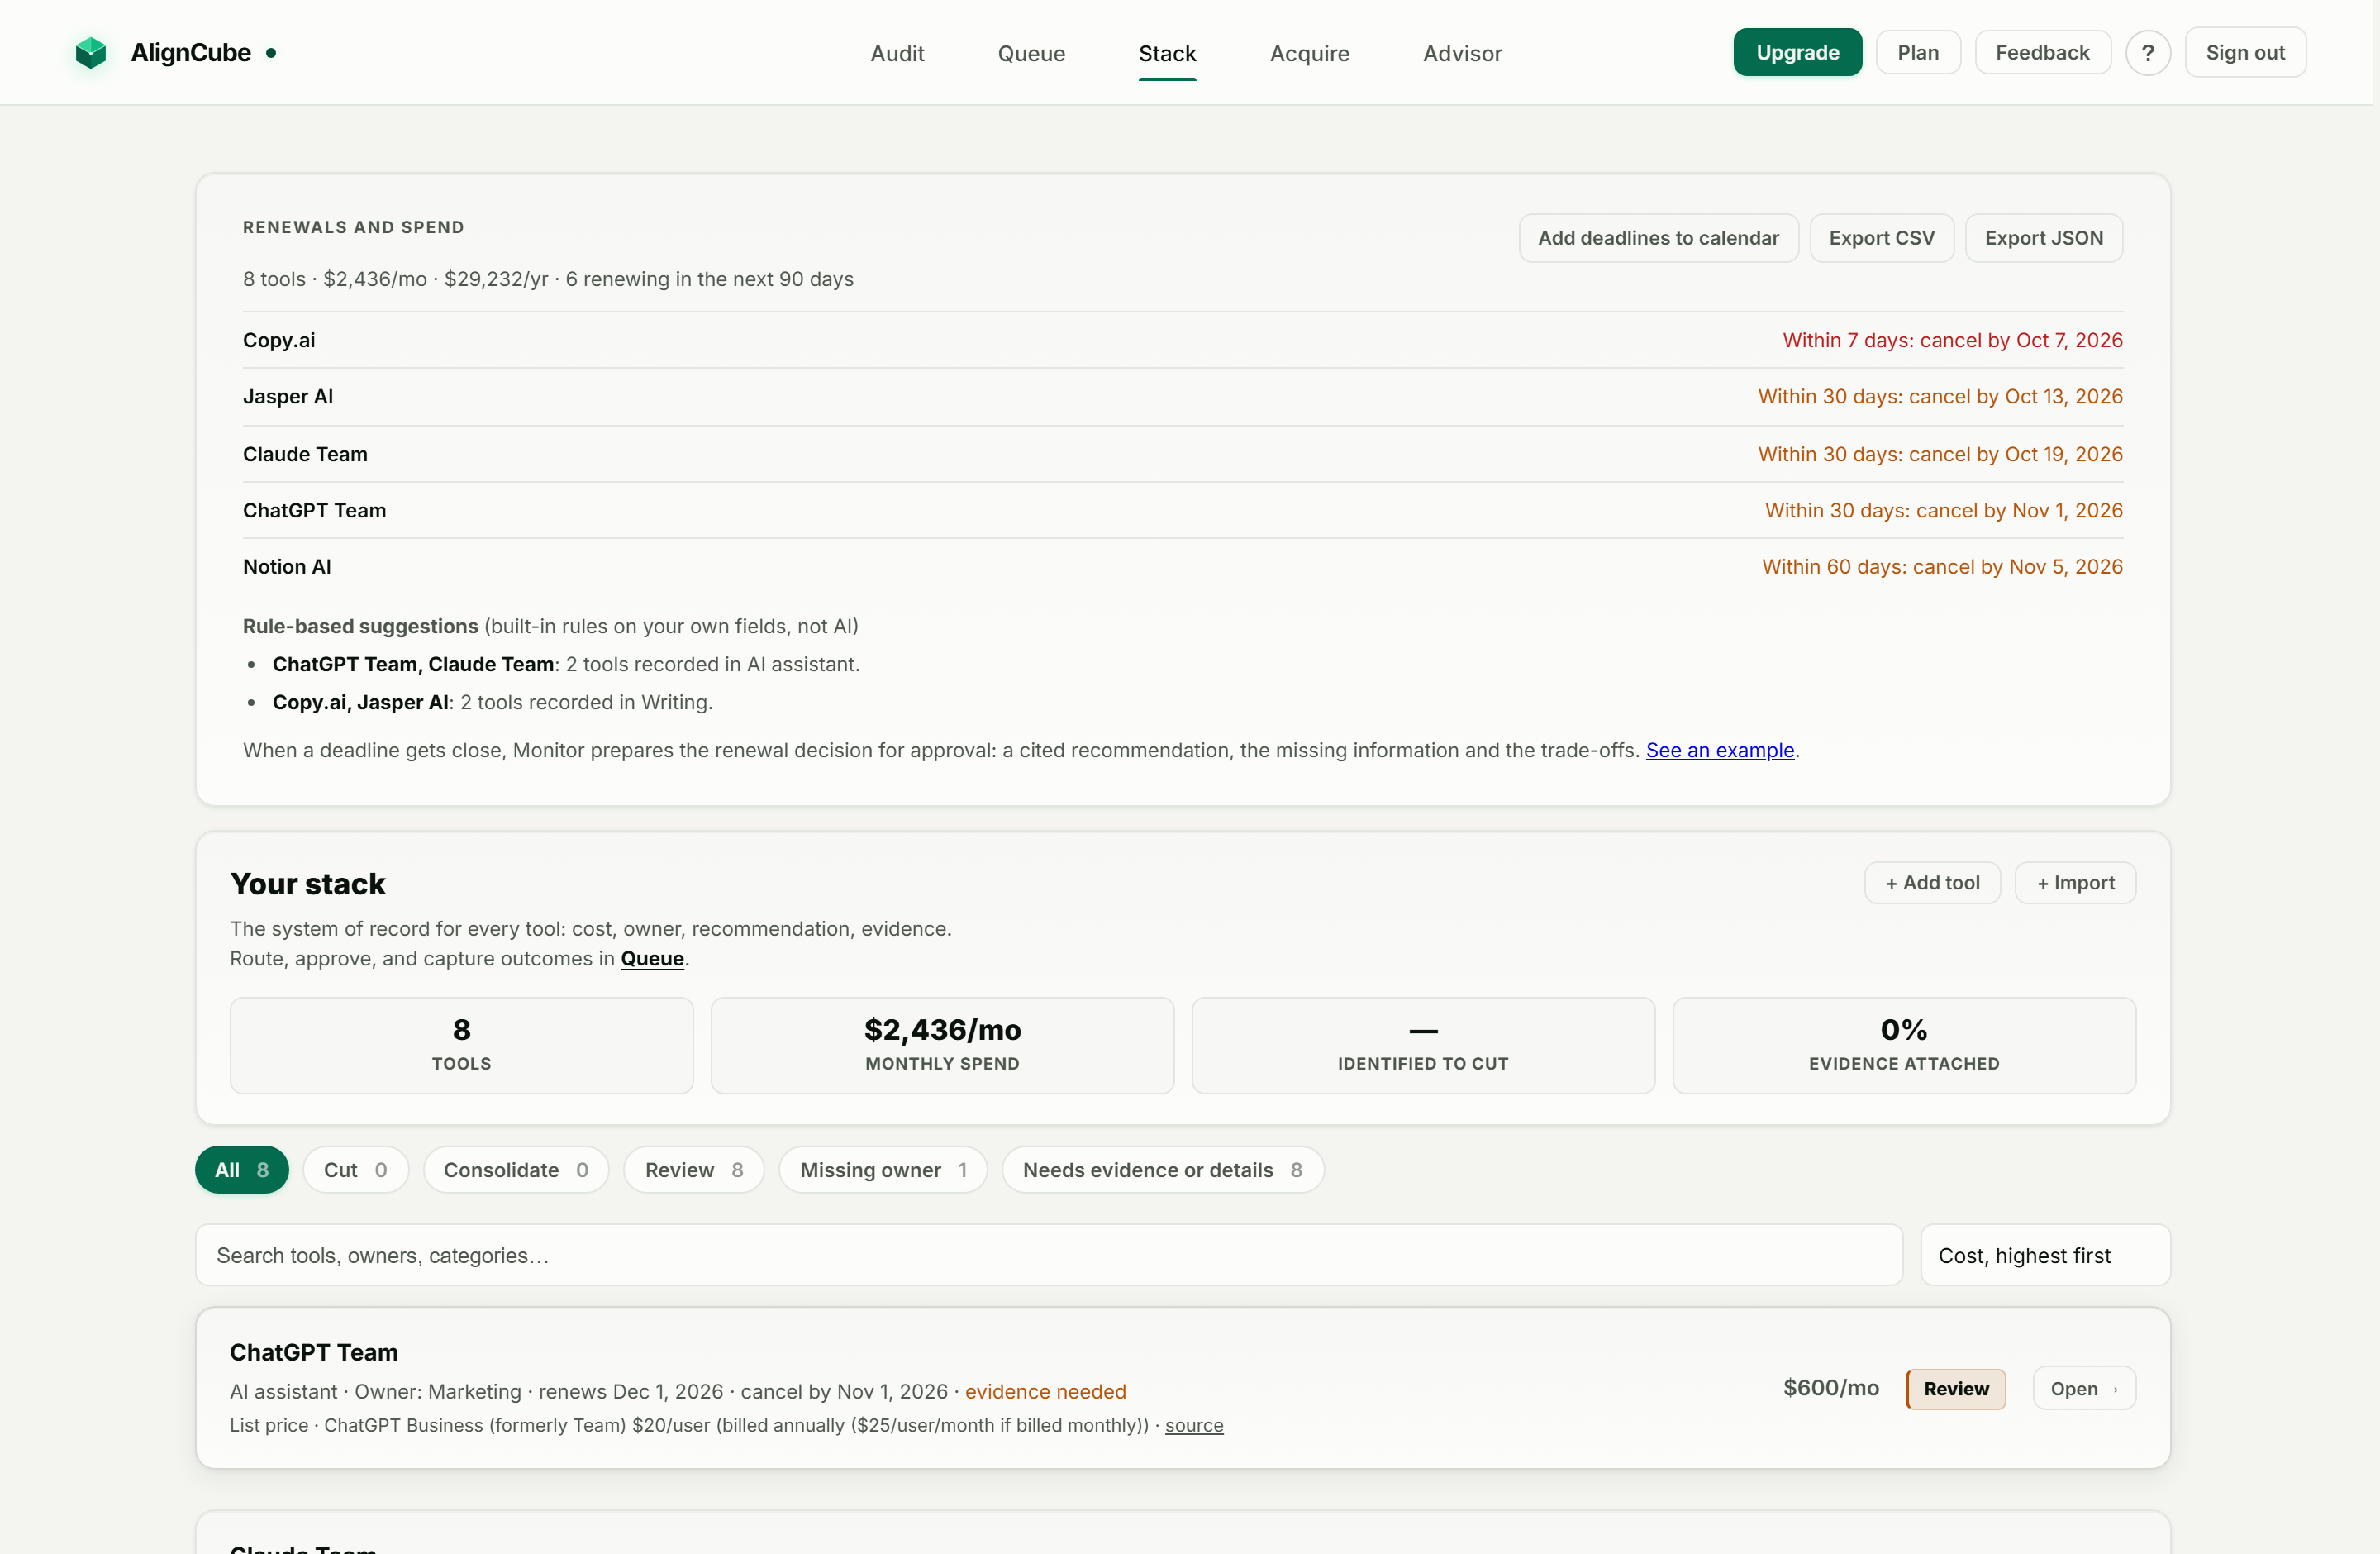Image resolution: width=2380 pixels, height=1554 pixels.
Task: Click 'cancel by Oct 19, 2026' deadline text
Action: (x=2015, y=454)
